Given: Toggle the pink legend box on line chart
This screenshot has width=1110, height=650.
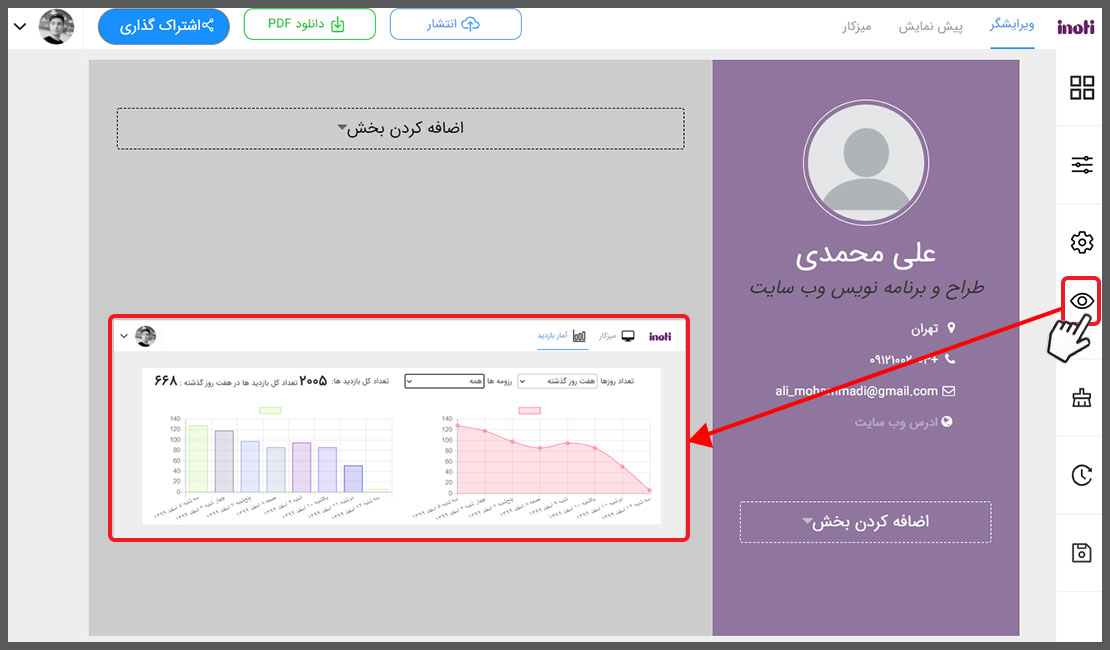Looking at the screenshot, I should pyautogui.click(x=529, y=410).
